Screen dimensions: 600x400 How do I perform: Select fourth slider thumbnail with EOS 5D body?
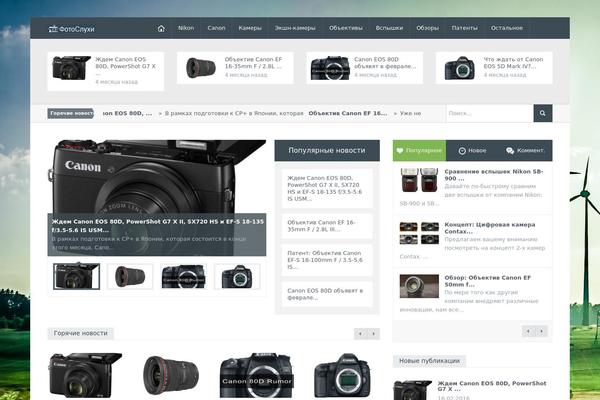(x=237, y=276)
